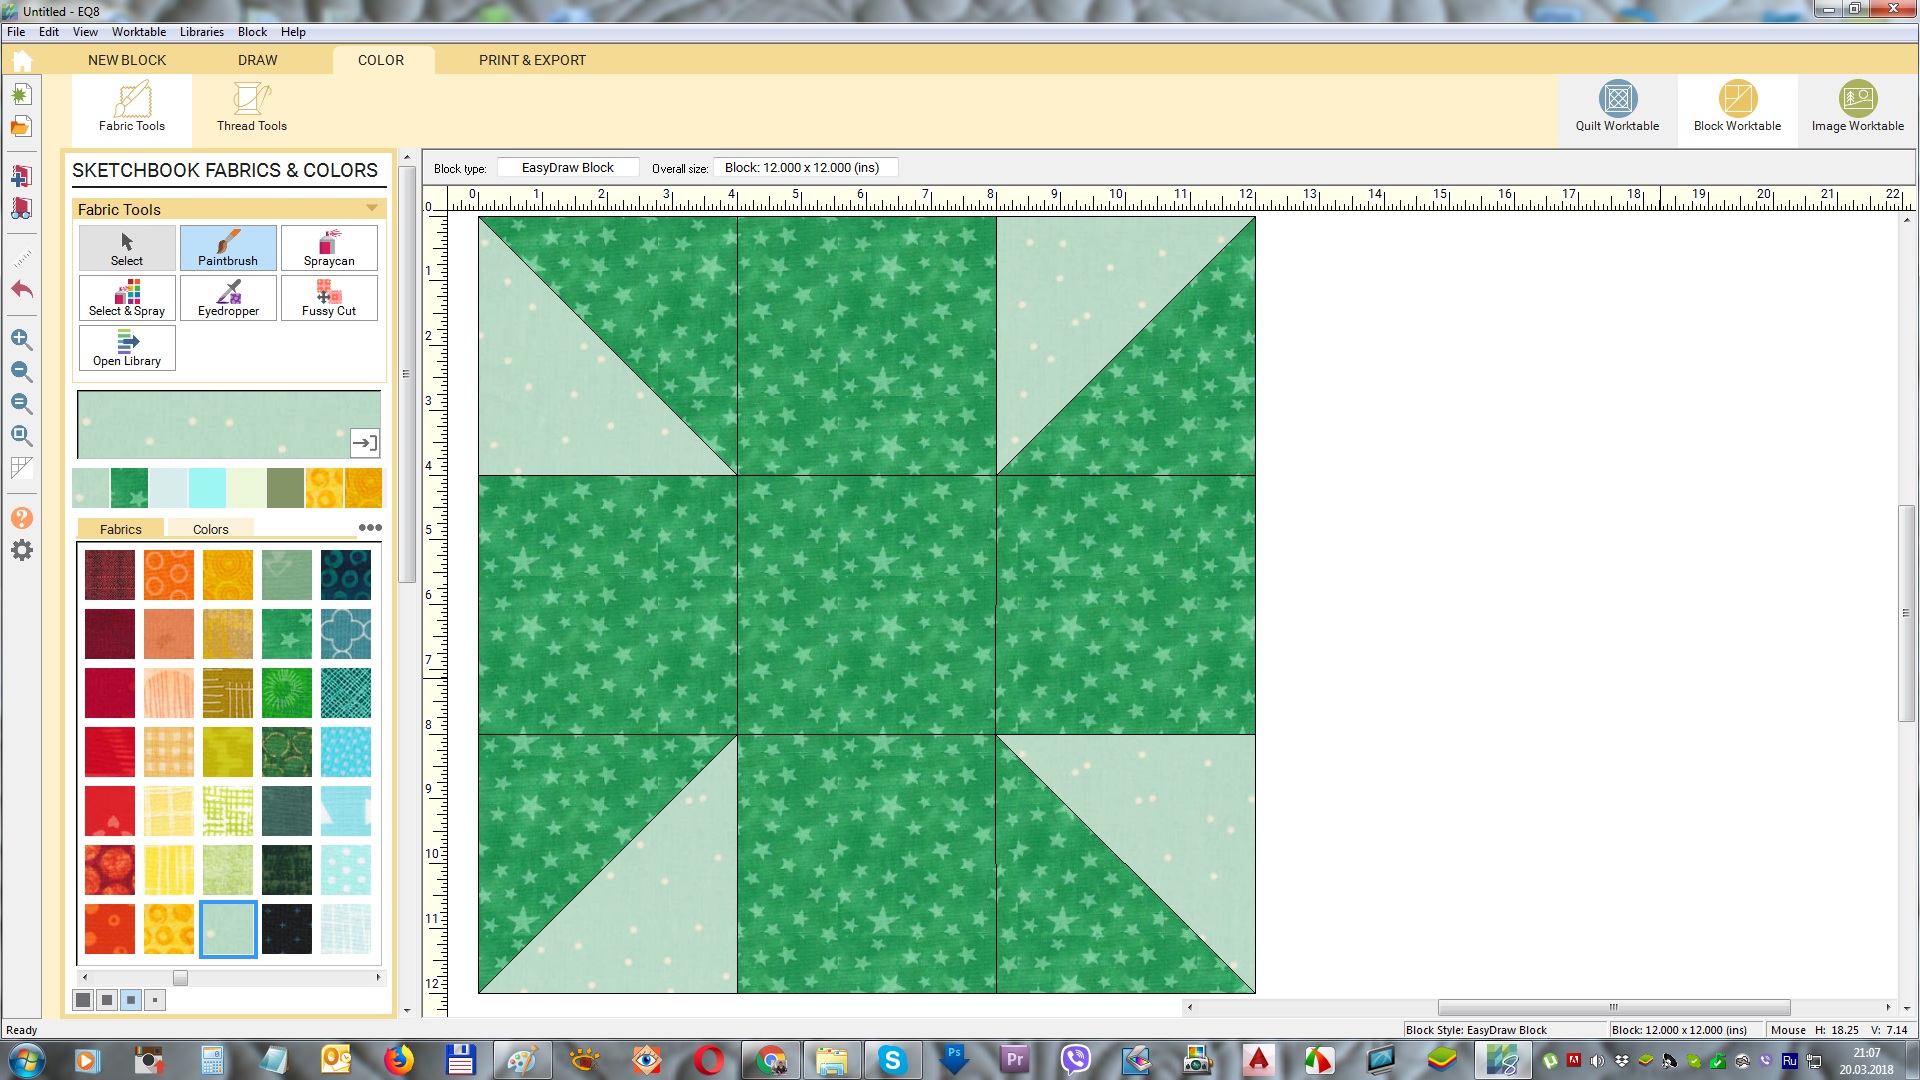Pick green star fabric in recent swatches

click(129, 488)
